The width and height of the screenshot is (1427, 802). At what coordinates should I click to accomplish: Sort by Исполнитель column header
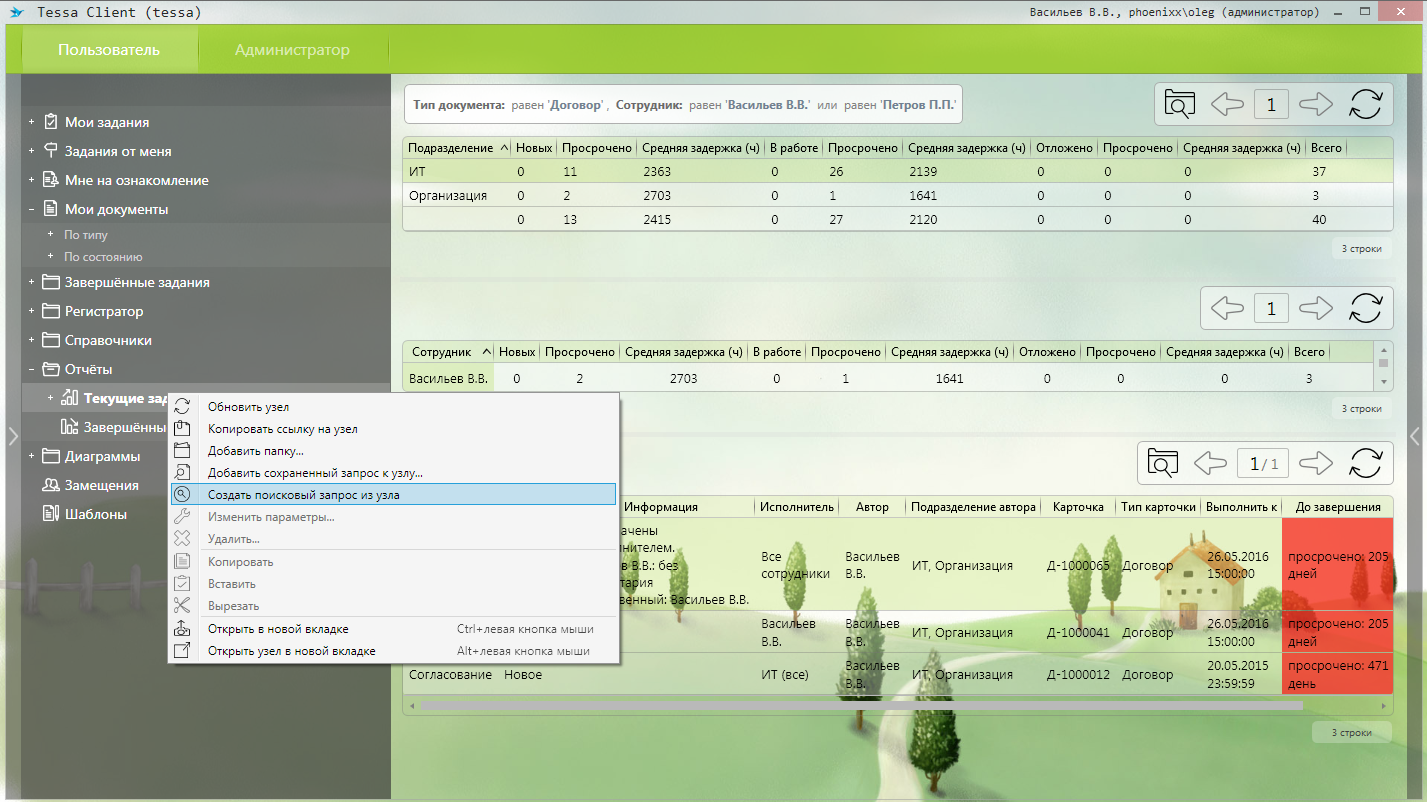(797, 507)
